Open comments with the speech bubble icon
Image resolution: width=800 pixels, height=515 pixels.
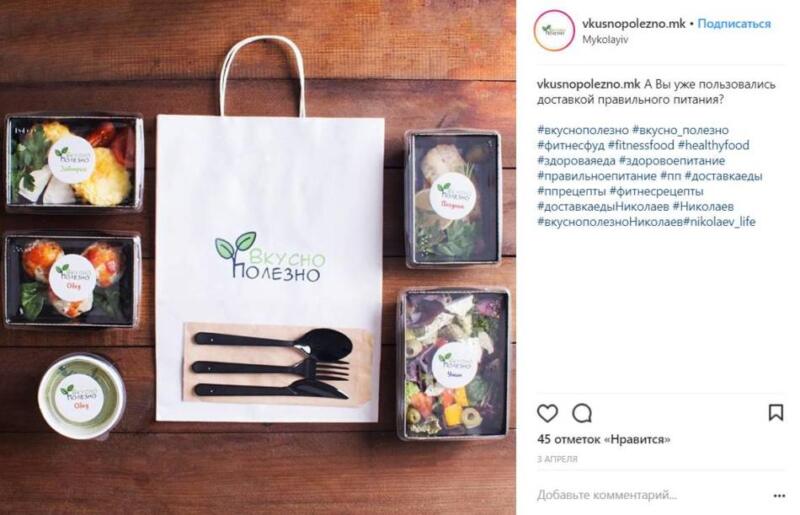582,413
